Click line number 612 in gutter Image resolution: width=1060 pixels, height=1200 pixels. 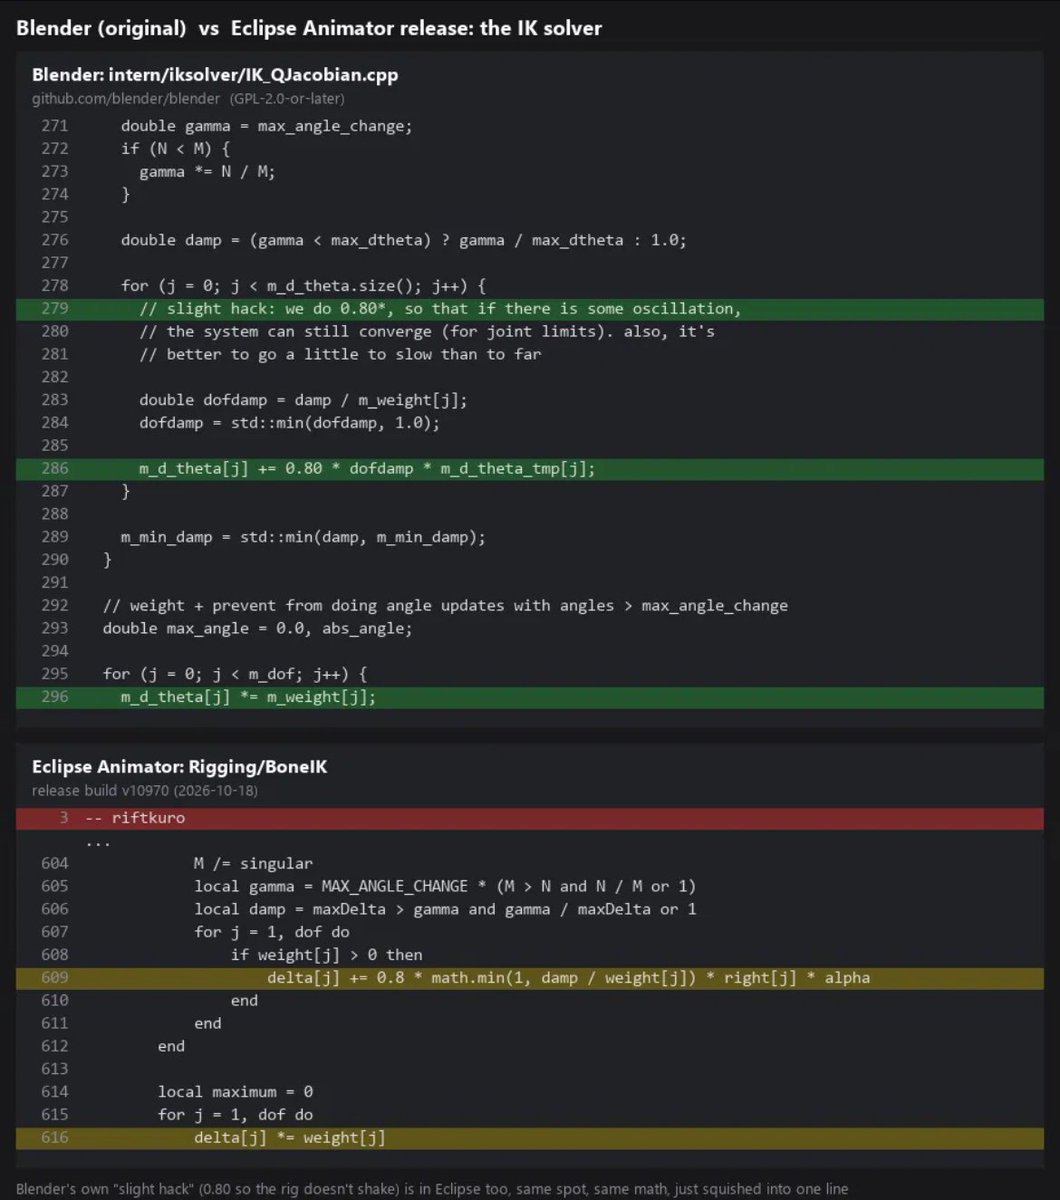pos(55,1046)
